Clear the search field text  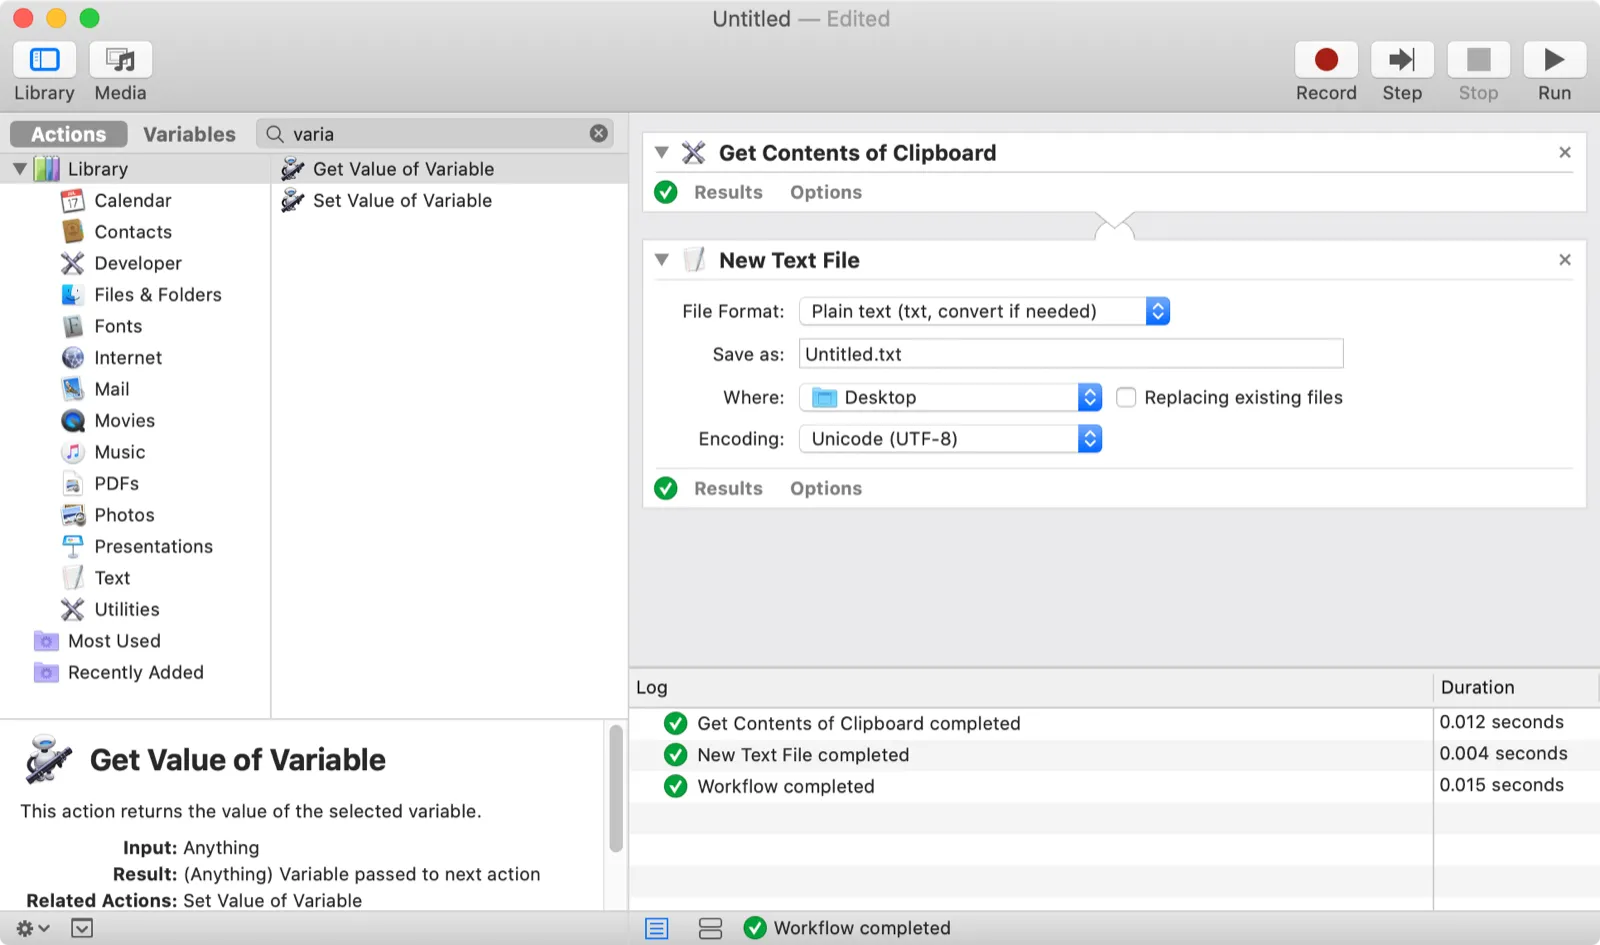click(599, 133)
